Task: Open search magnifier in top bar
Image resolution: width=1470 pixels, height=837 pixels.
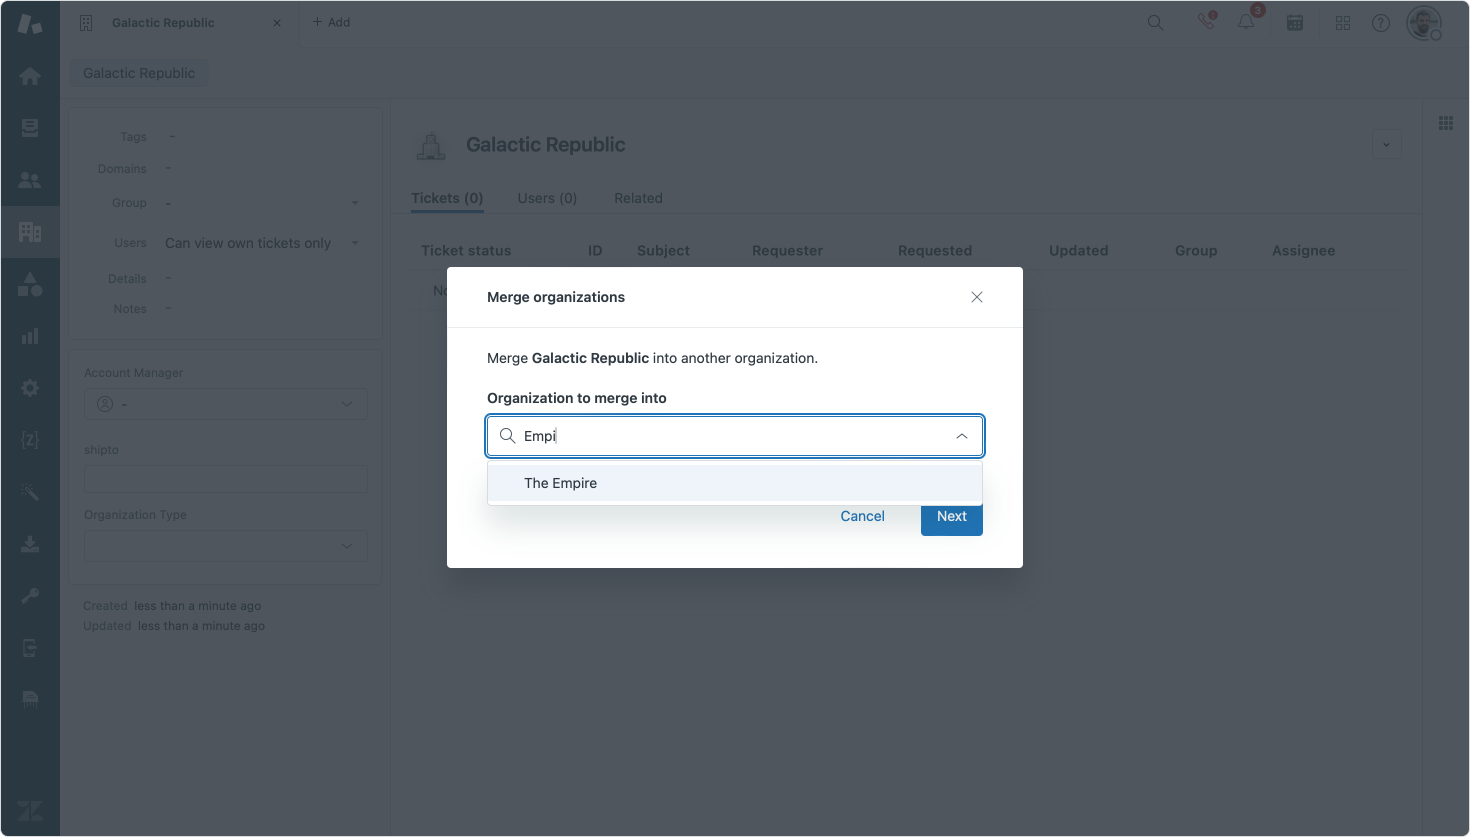Action: [x=1155, y=22]
